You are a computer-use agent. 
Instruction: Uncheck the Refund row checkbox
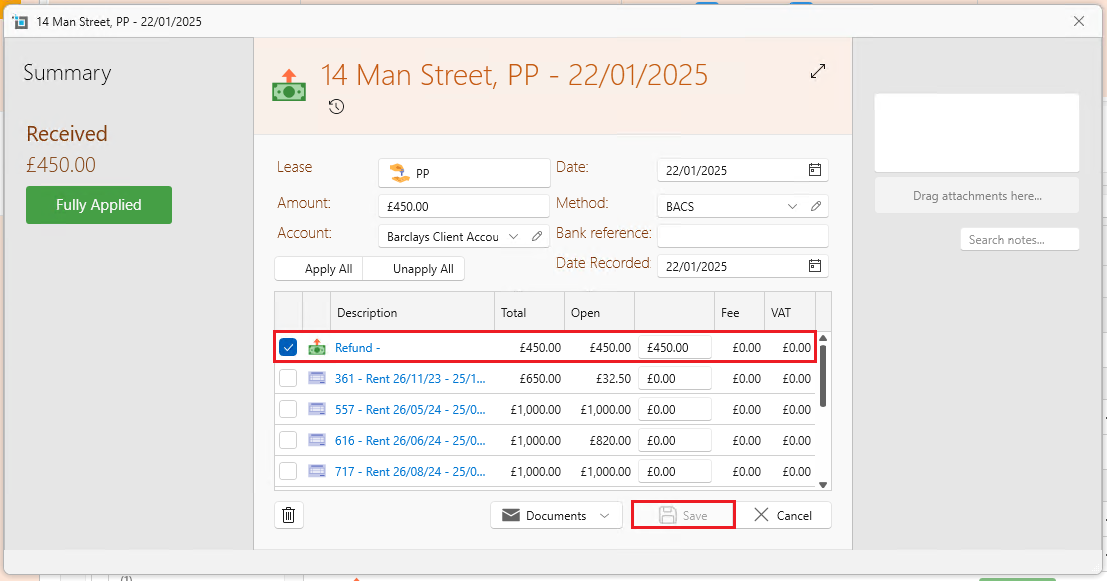coord(288,347)
